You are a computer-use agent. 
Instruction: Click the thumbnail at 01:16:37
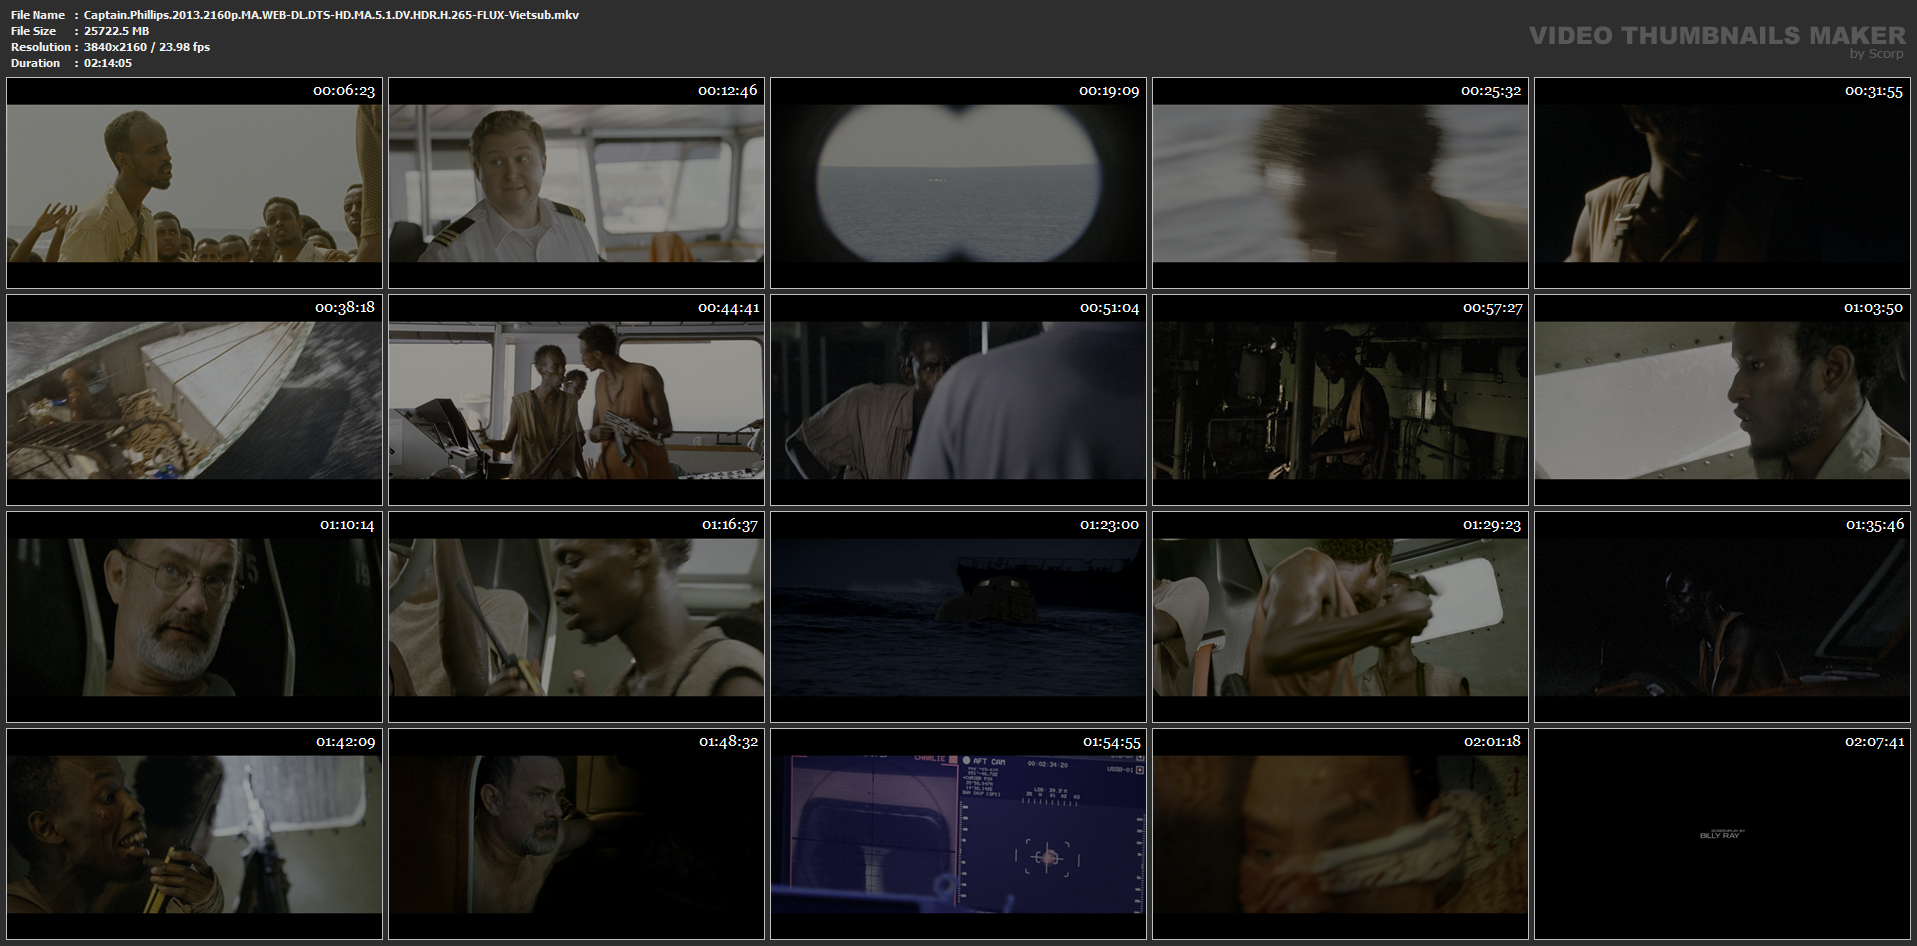coord(576,617)
